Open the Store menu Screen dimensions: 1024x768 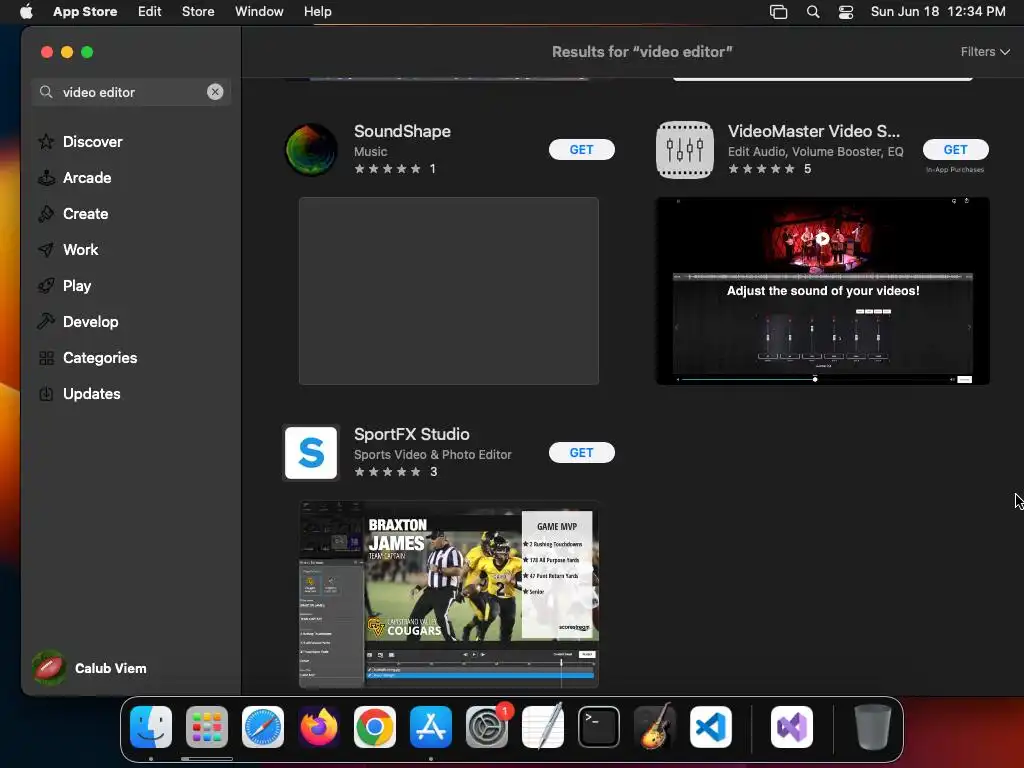coord(198,12)
